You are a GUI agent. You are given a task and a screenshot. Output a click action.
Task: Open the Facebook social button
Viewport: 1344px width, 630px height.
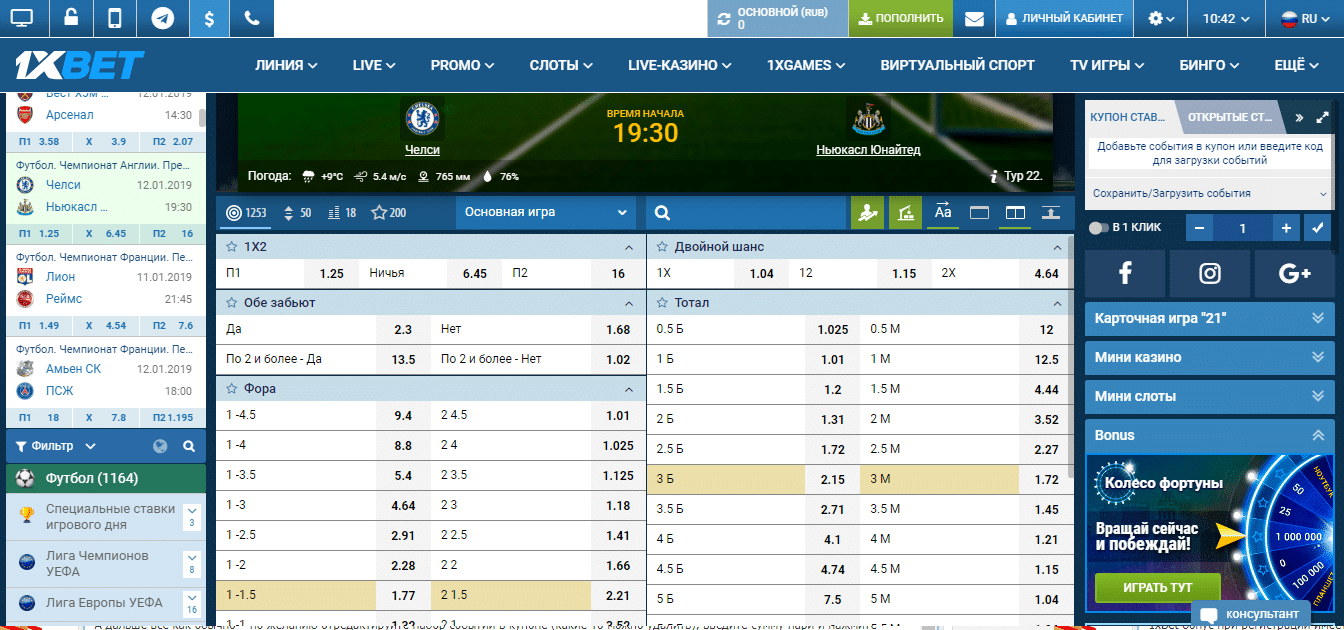click(x=1125, y=272)
